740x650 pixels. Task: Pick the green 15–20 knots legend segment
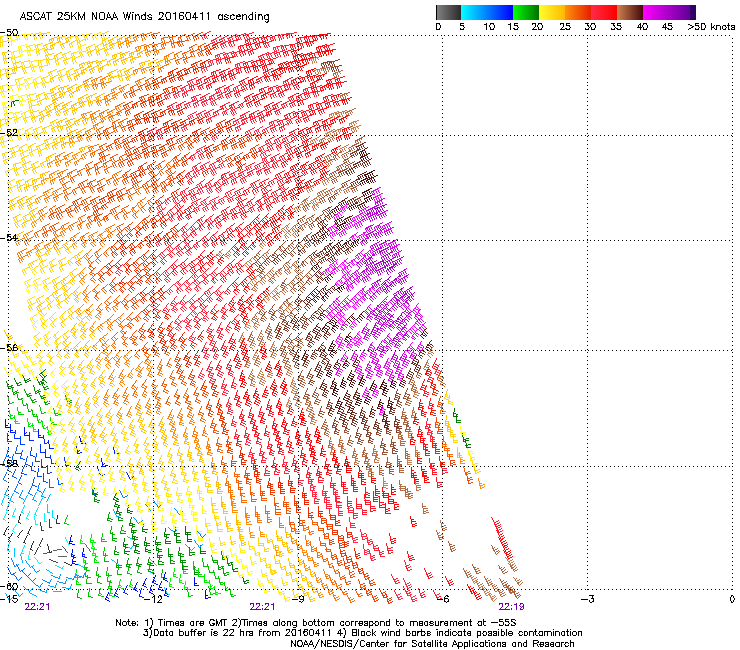tap(526, 12)
